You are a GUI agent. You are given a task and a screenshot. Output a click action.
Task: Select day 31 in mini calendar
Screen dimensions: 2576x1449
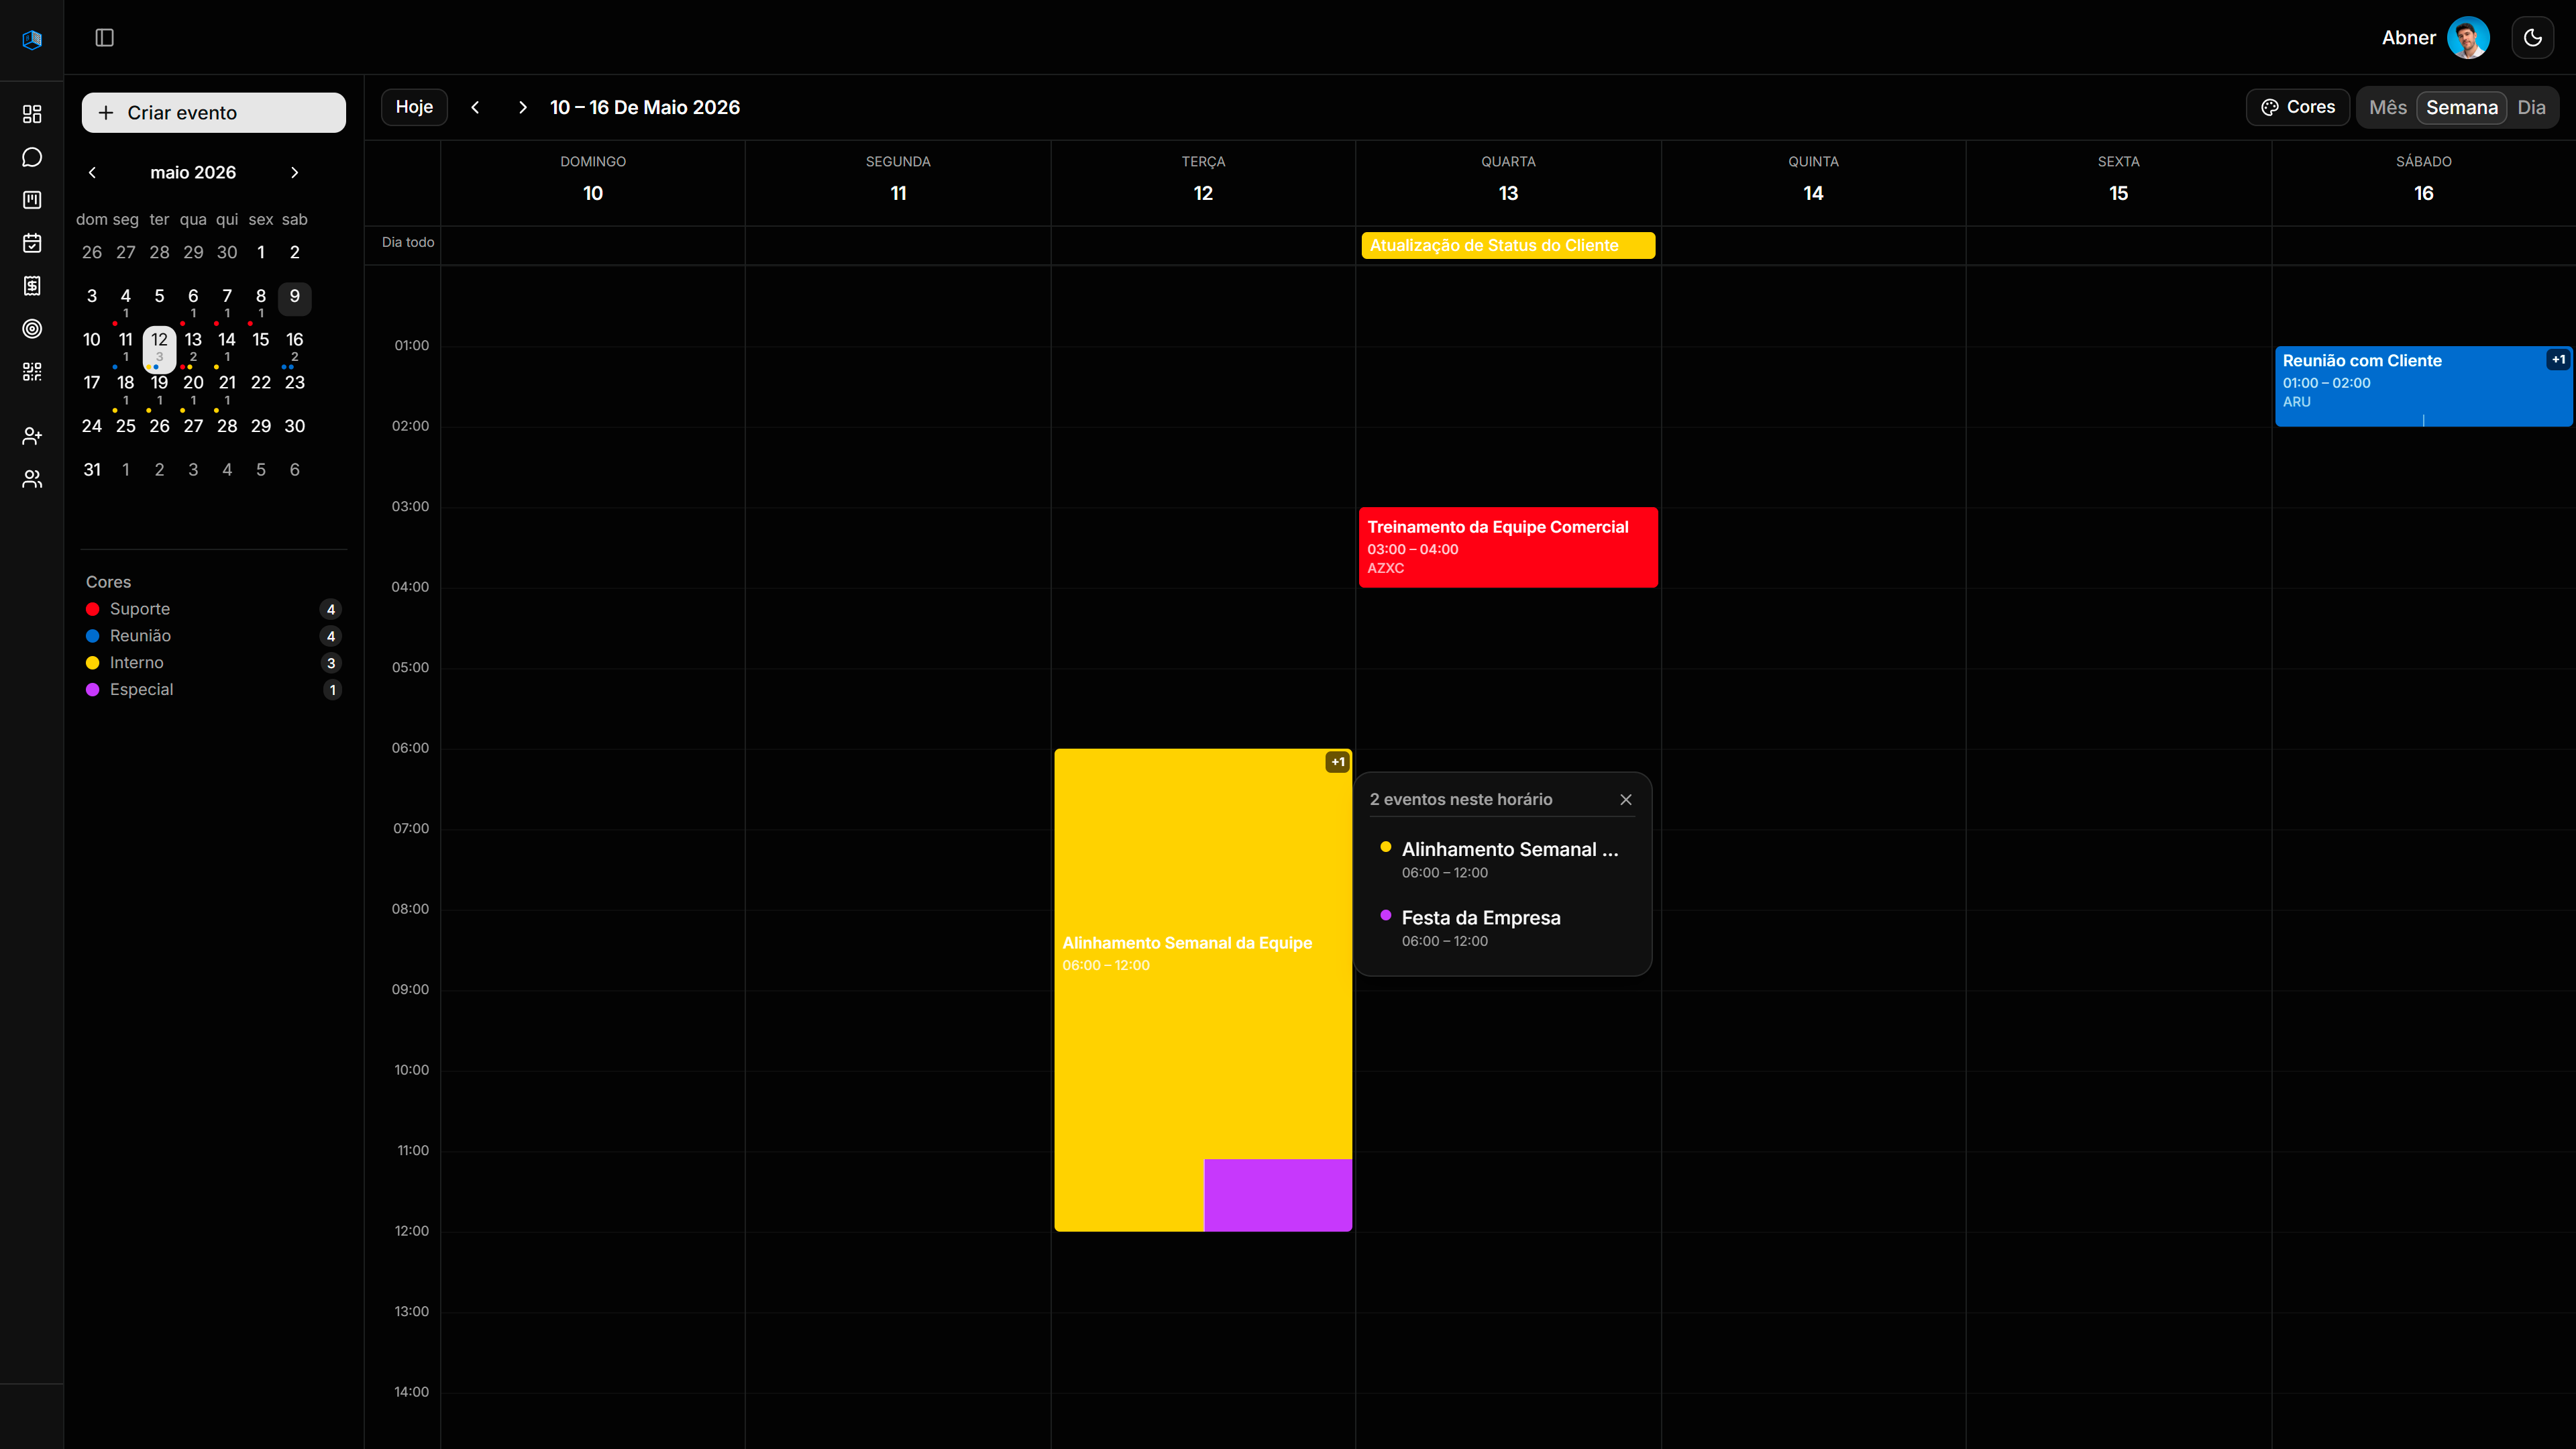tap(92, 470)
